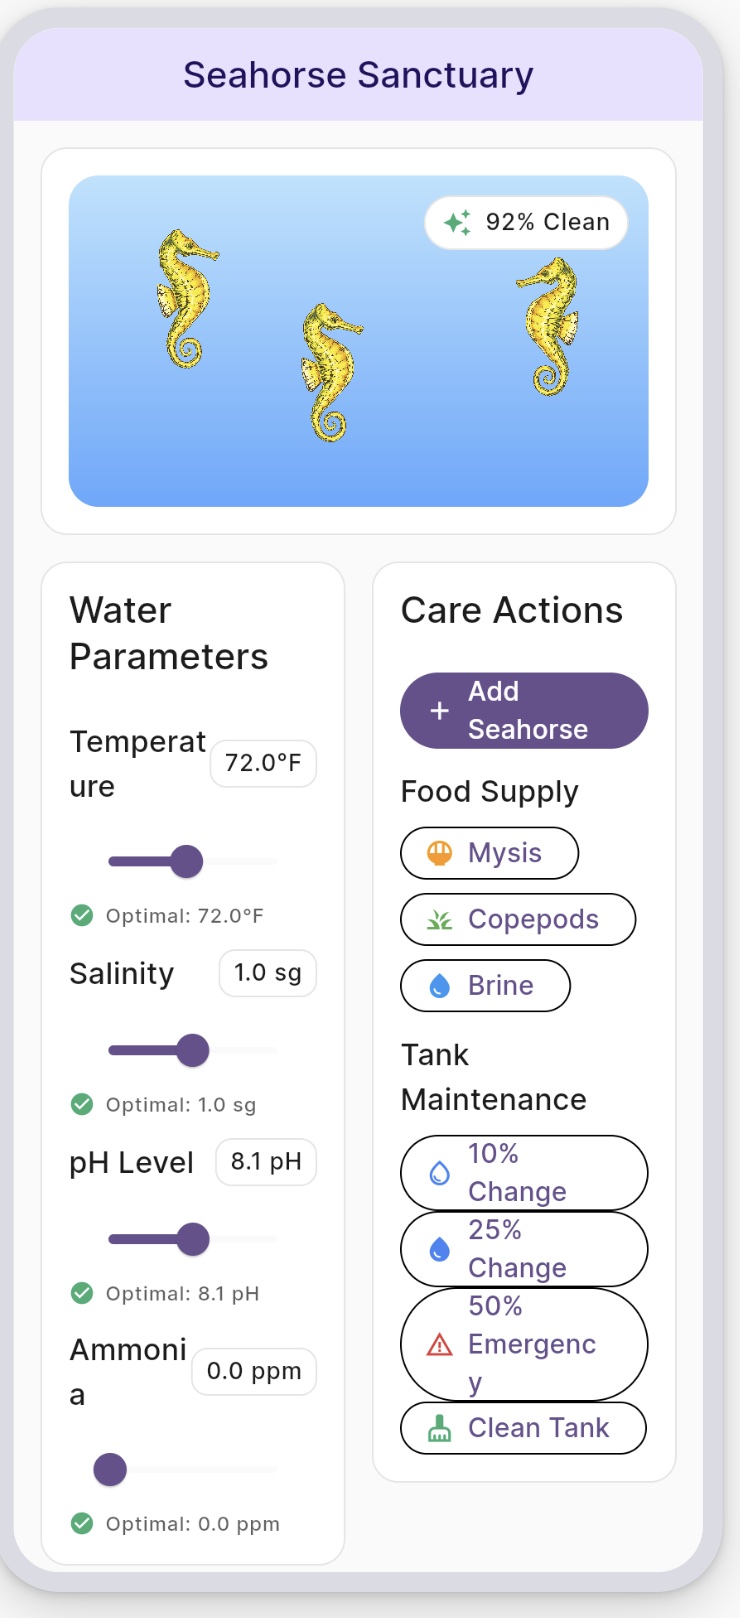Click the orange Mysis food icon

(x=439, y=853)
